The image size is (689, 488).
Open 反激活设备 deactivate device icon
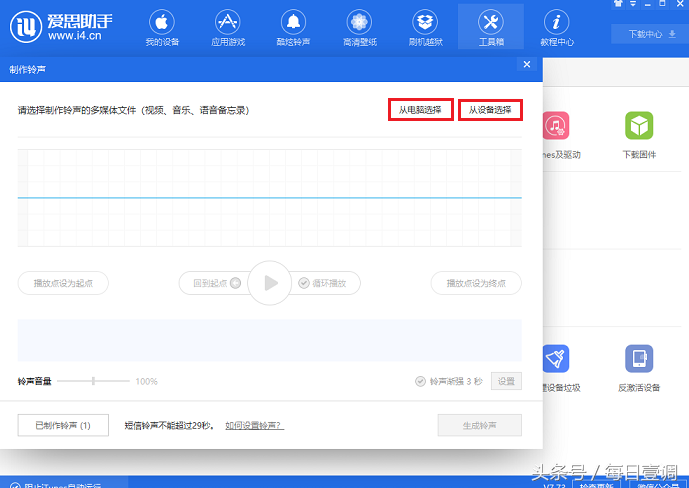(x=639, y=358)
